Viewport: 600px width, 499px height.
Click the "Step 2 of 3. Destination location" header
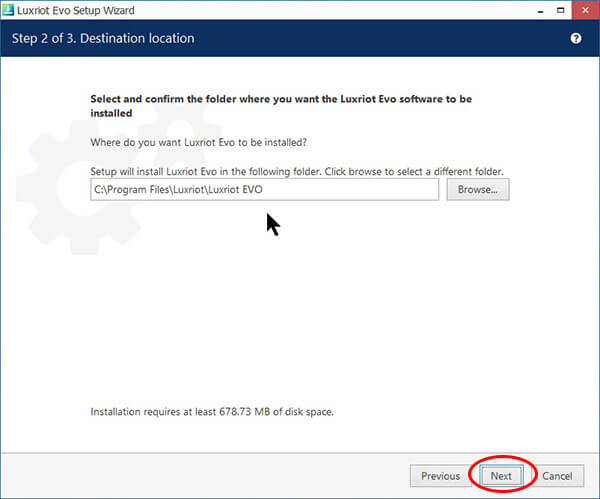[x=102, y=38]
